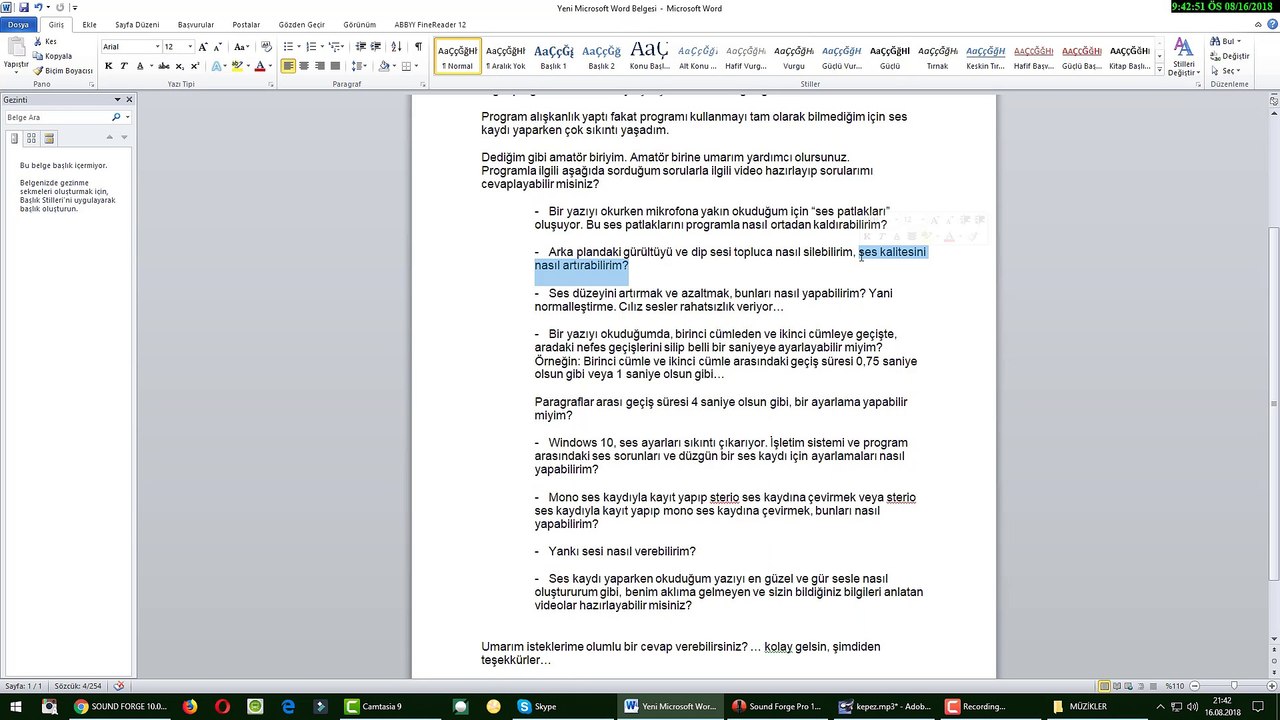Click the Kes (cut) scissors icon
This screenshot has width=1280, height=720.
pos(38,42)
